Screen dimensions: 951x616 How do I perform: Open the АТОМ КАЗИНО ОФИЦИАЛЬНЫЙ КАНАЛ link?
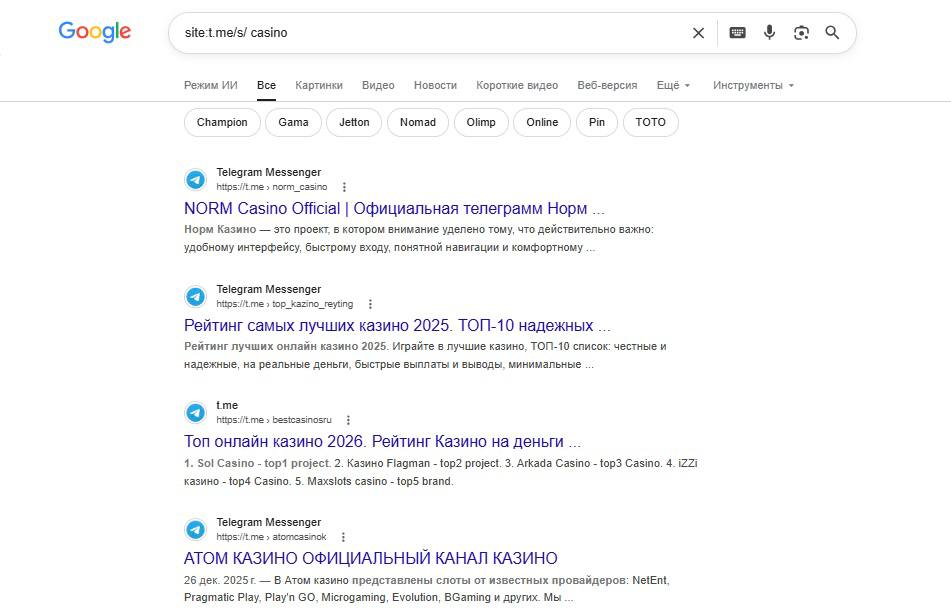371,558
